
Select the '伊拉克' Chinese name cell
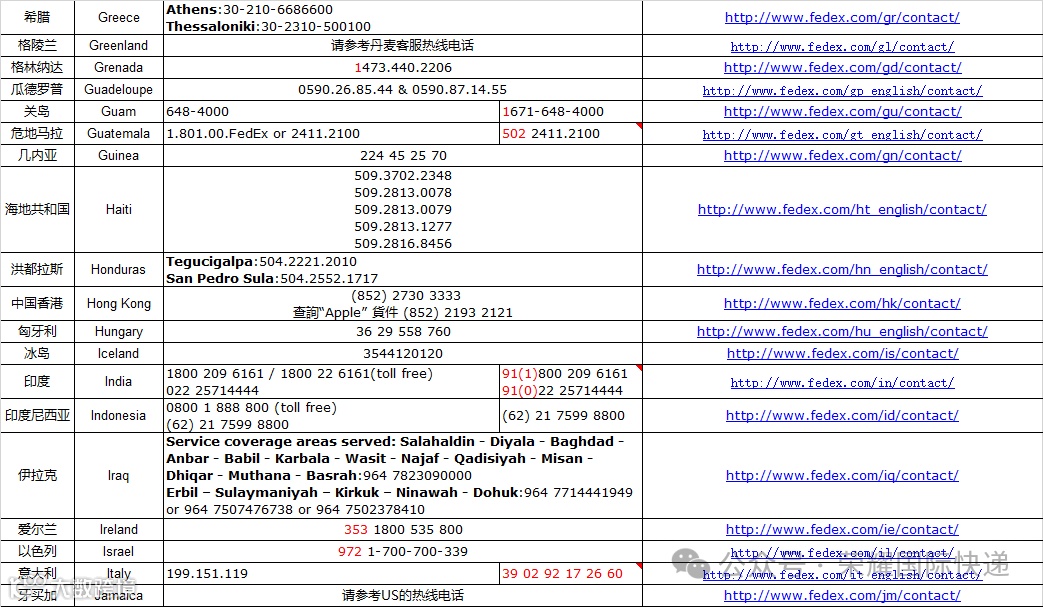[37, 475]
